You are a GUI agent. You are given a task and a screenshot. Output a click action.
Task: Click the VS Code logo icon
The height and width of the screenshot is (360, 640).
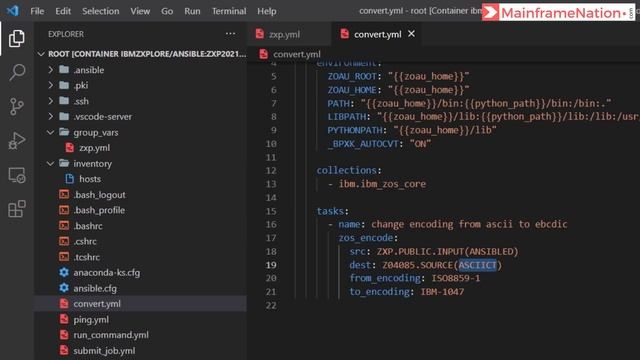coord(13,11)
